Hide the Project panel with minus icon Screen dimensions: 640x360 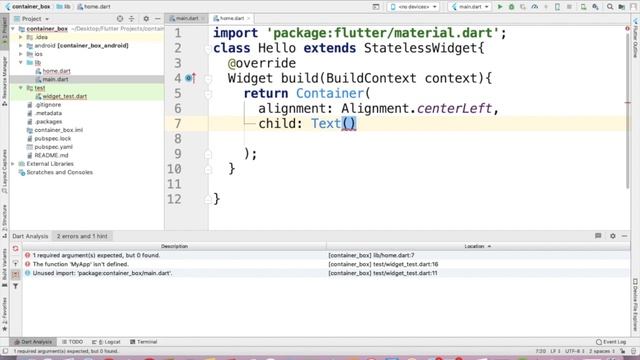(158, 19)
